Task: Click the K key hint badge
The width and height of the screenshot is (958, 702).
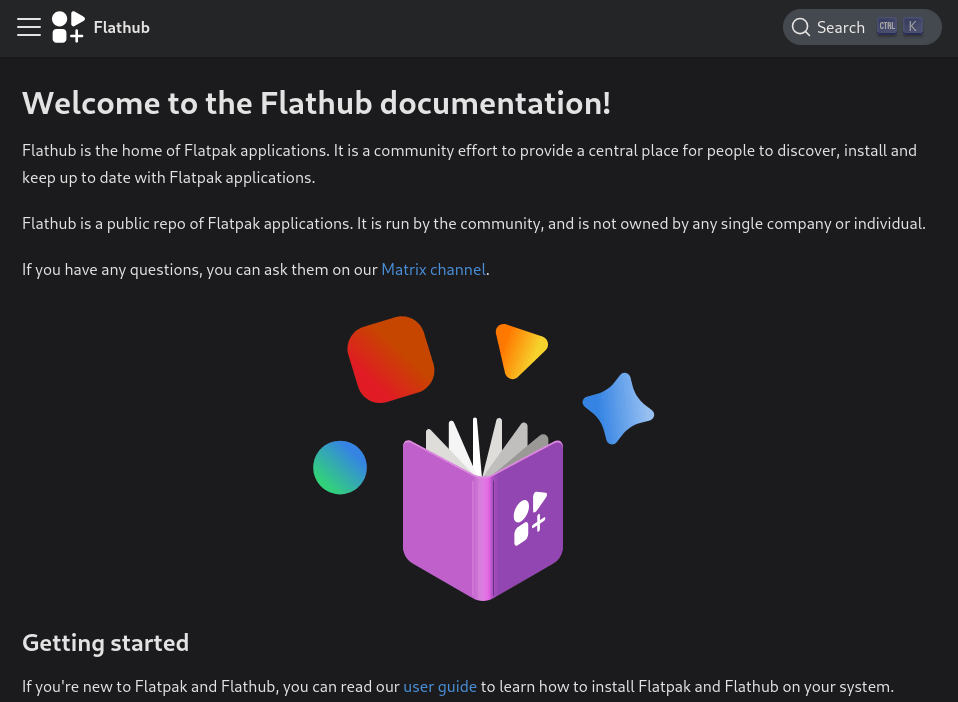Action: (912, 26)
